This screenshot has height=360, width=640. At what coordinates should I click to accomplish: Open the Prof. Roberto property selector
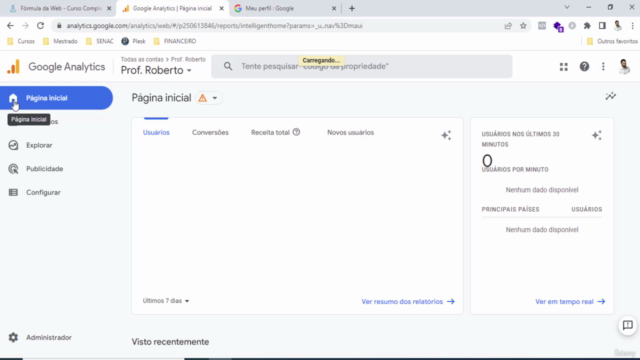[x=156, y=71]
